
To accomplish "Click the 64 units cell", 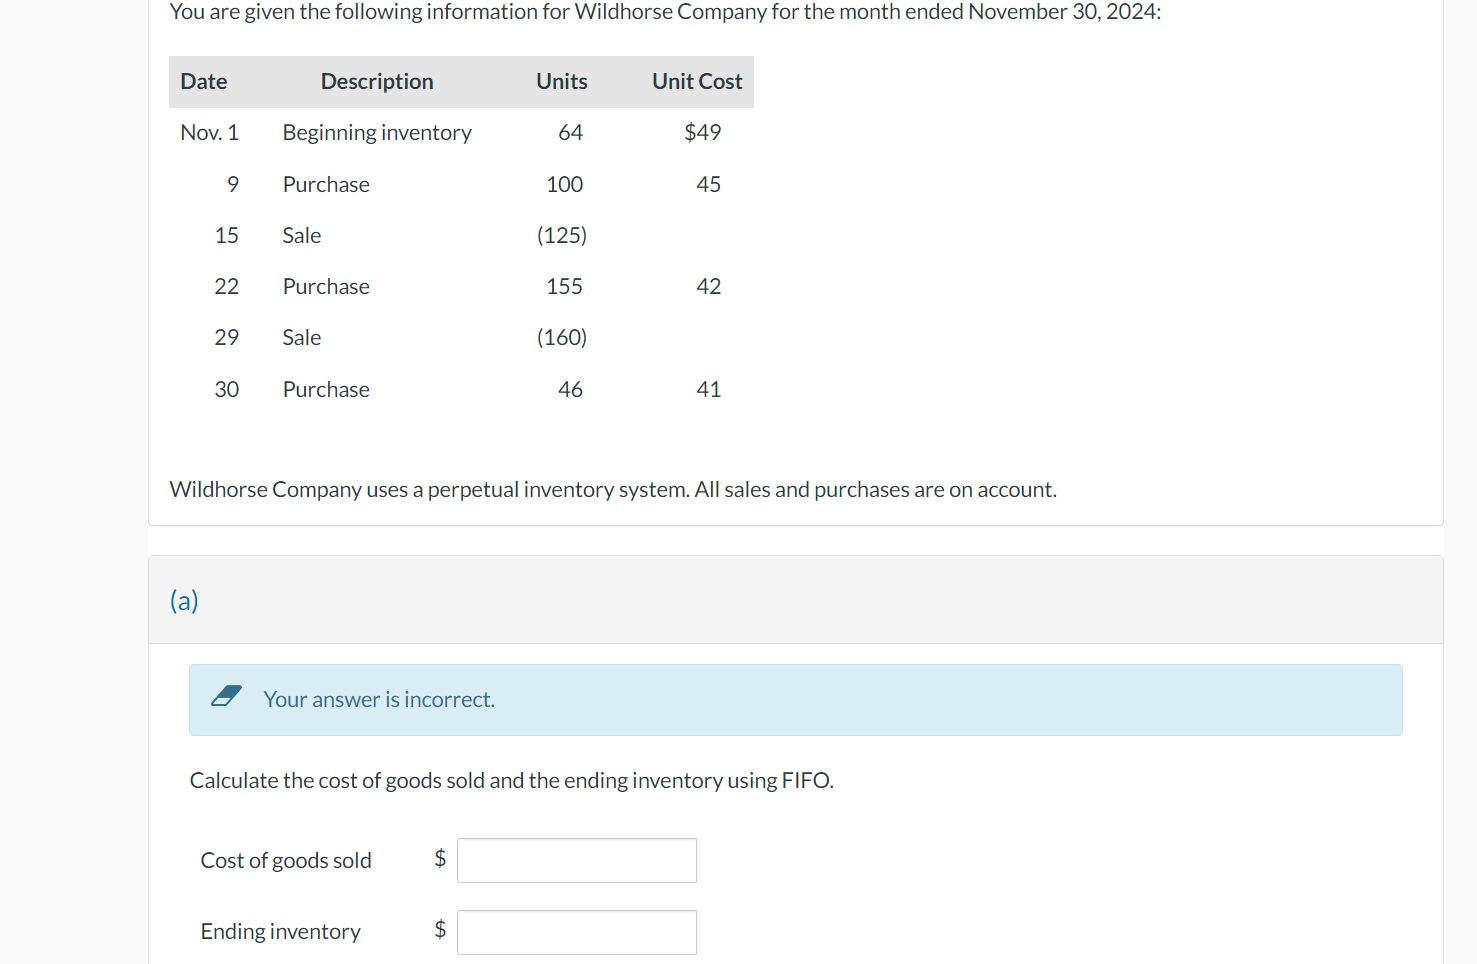I will [x=571, y=133].
